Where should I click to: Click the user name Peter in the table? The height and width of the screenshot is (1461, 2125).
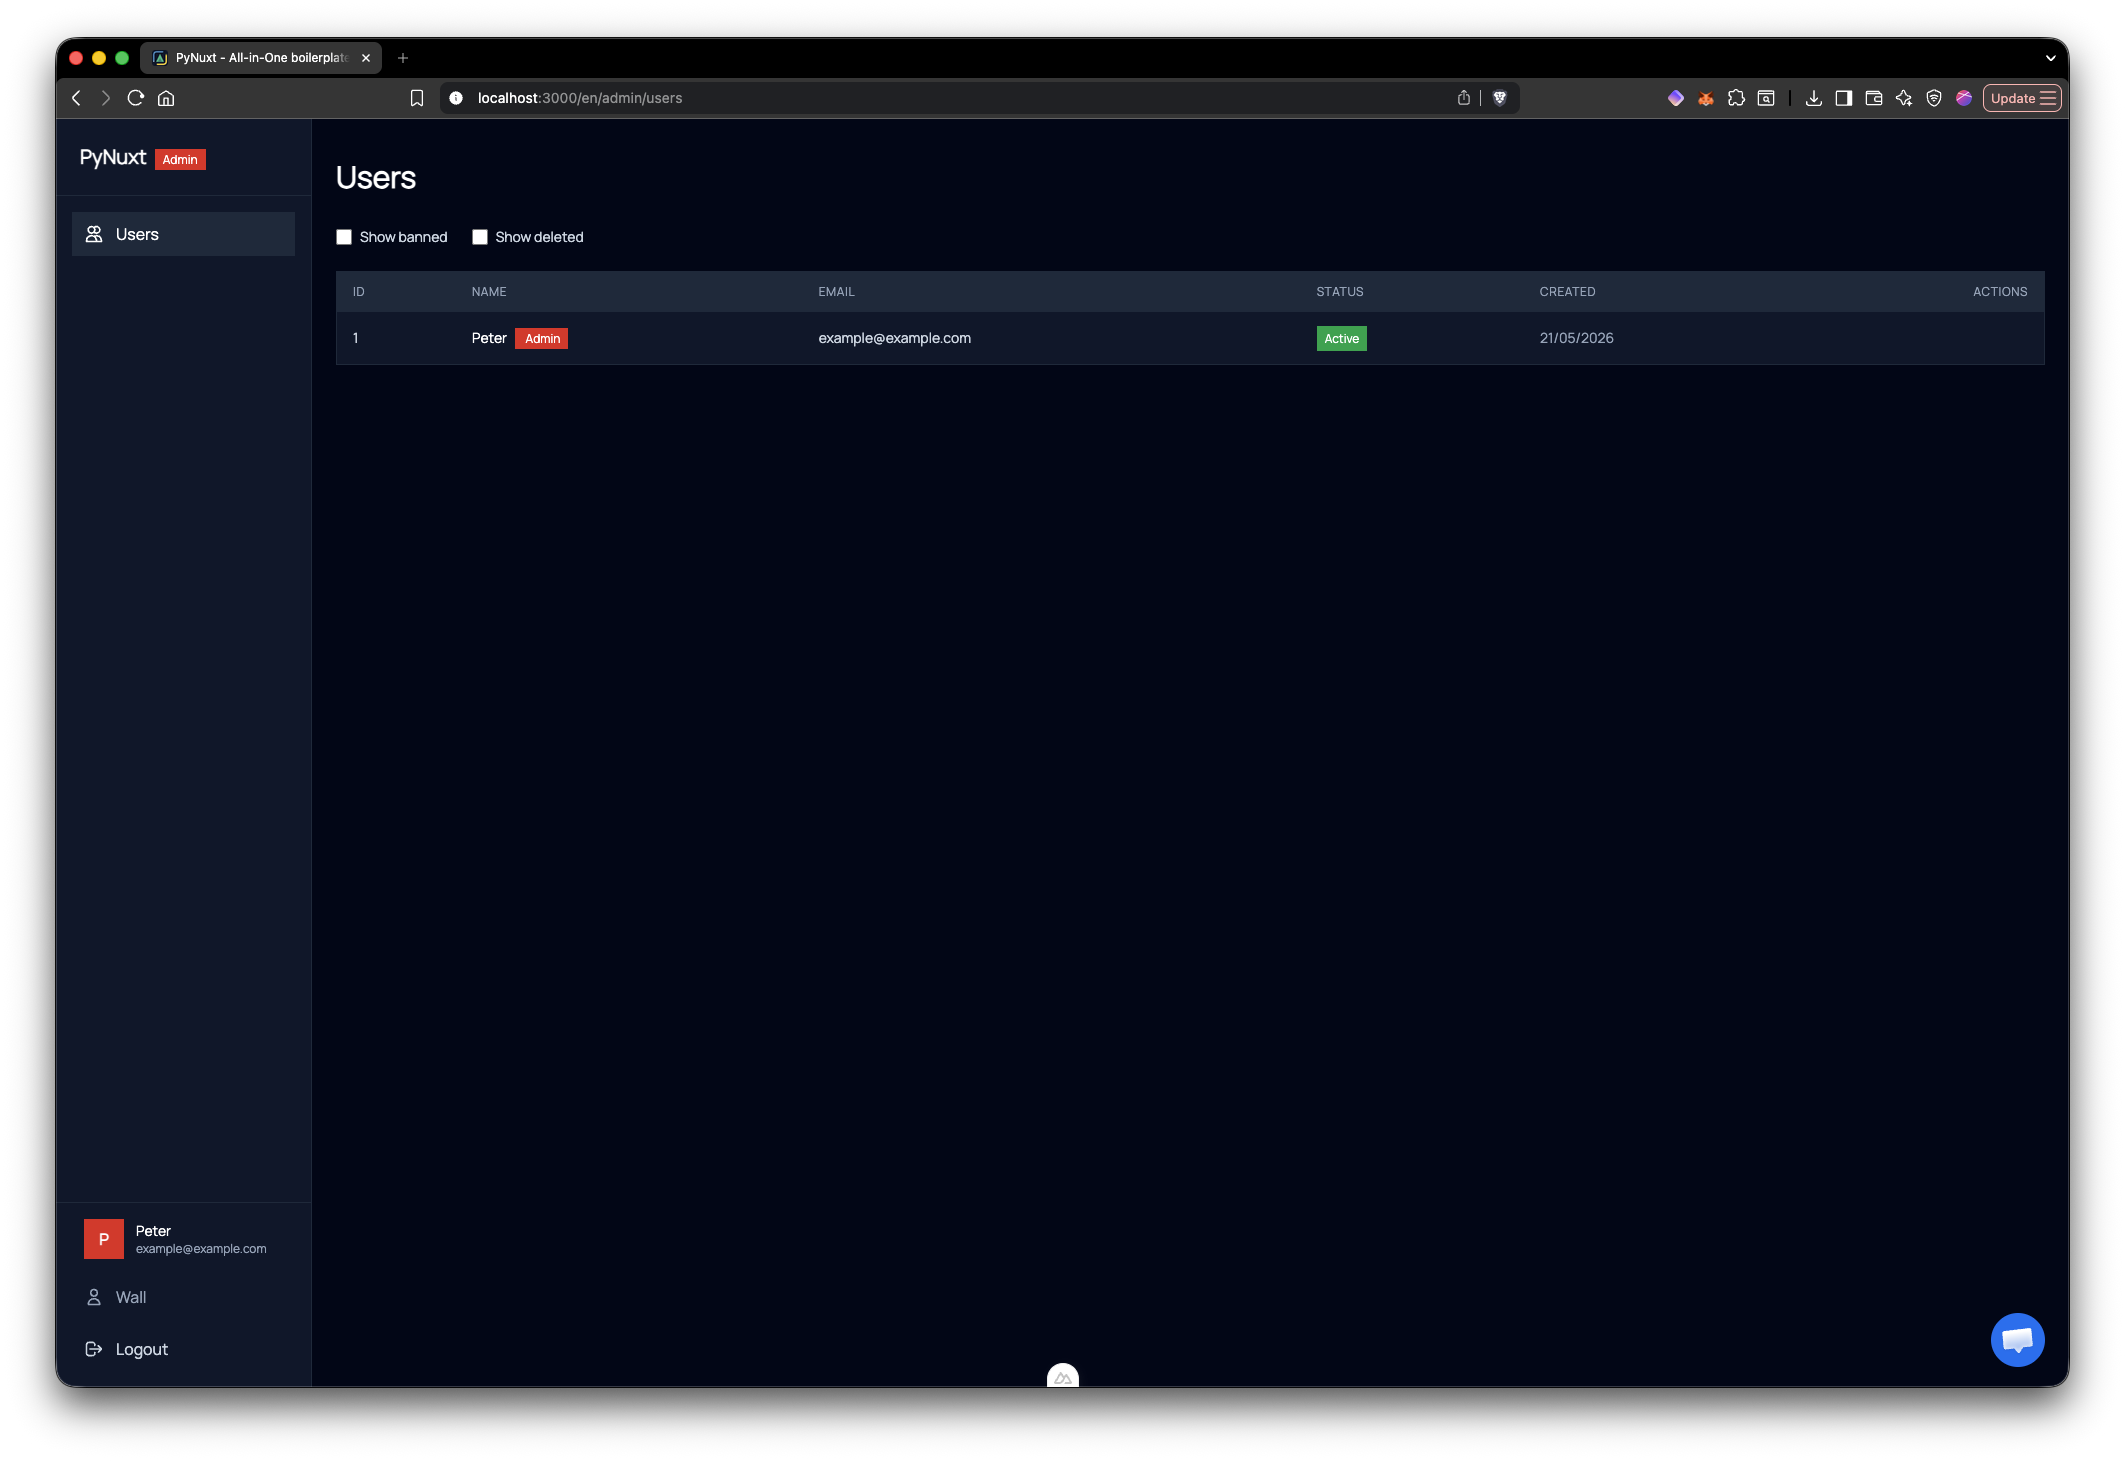point(489,338)
